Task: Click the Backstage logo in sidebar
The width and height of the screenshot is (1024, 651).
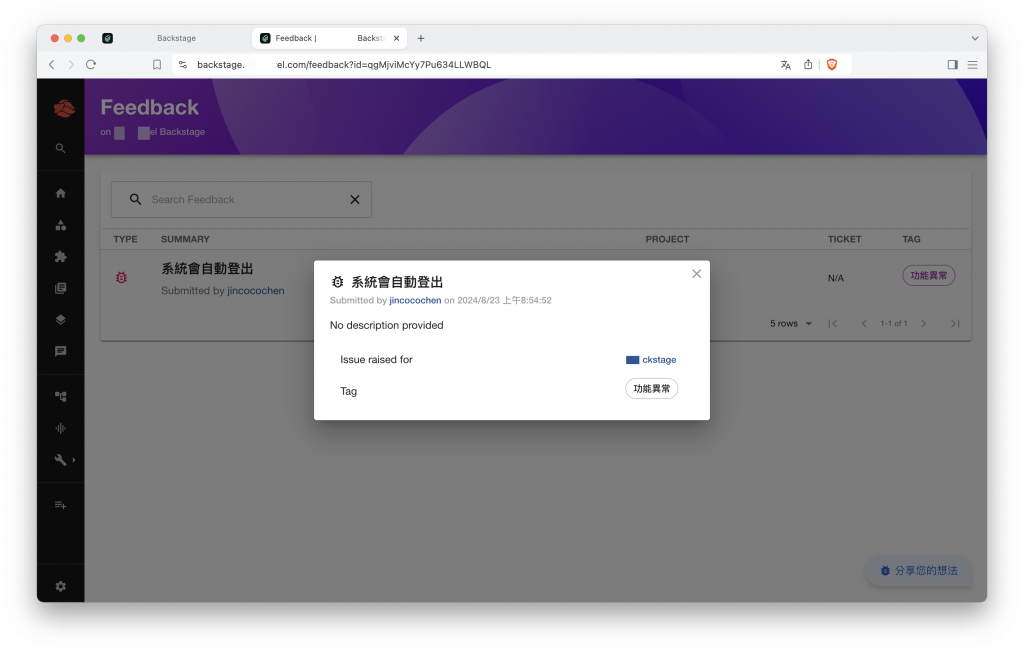Action: pos(64,108)
